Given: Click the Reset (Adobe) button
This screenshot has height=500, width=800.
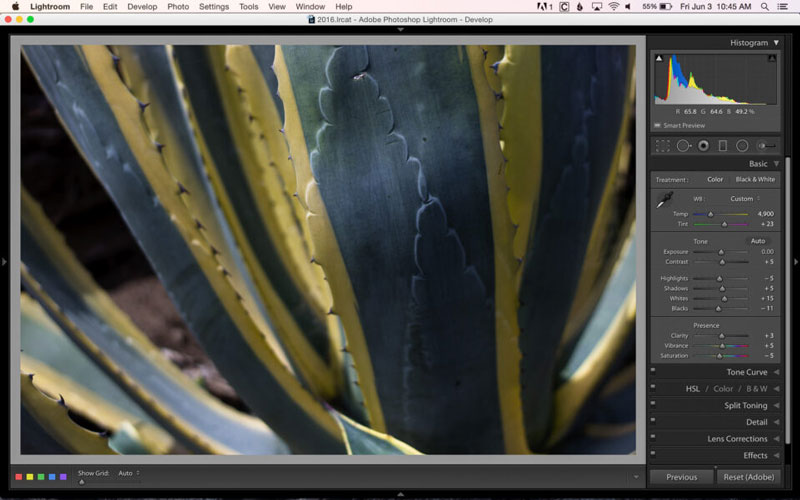Looking at the screenshot, I should pos(748,477).
